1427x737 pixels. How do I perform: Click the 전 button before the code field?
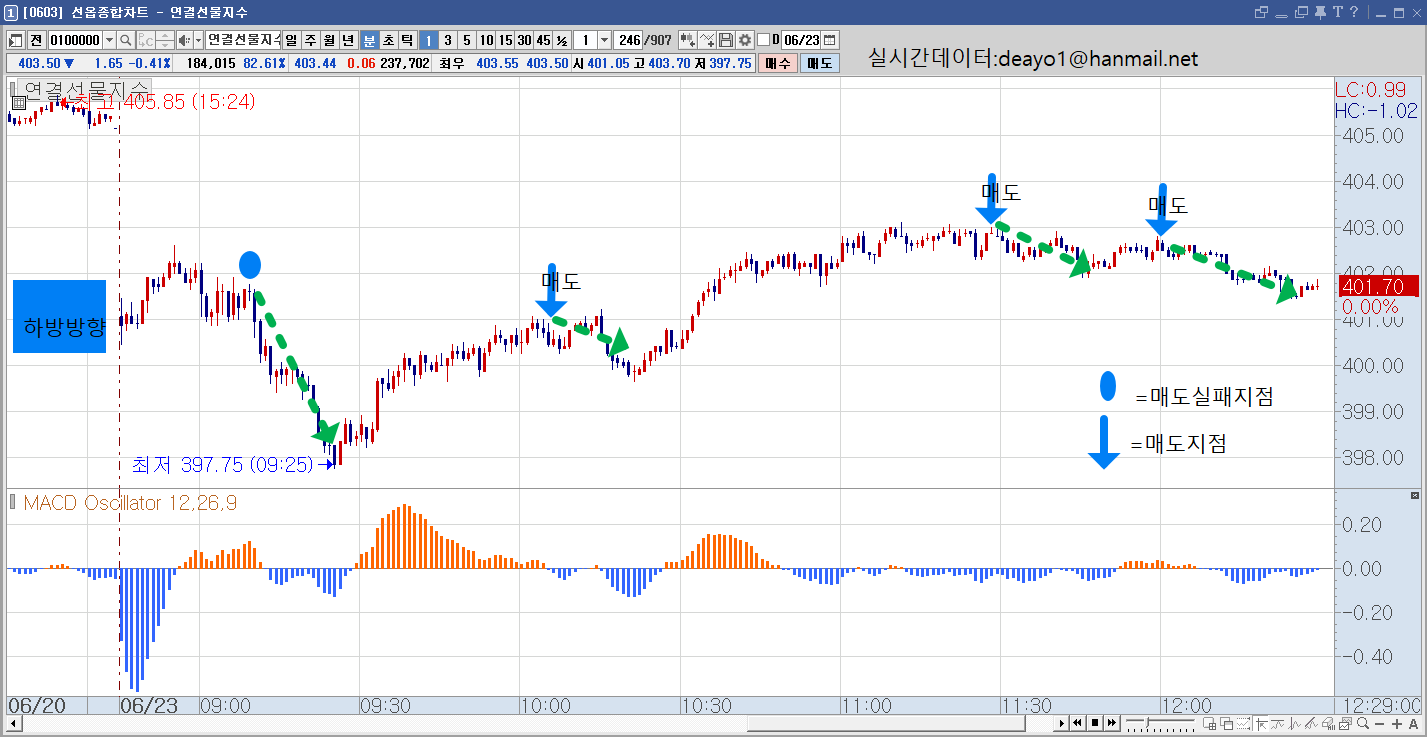click(36, 40)
